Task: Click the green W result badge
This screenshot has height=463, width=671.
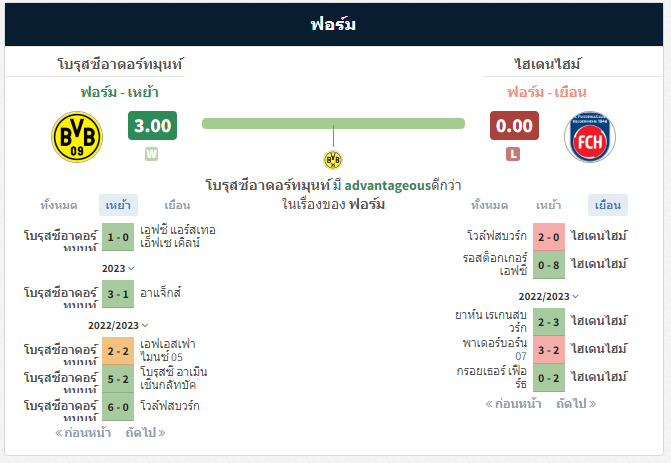Action: (151, 154)
